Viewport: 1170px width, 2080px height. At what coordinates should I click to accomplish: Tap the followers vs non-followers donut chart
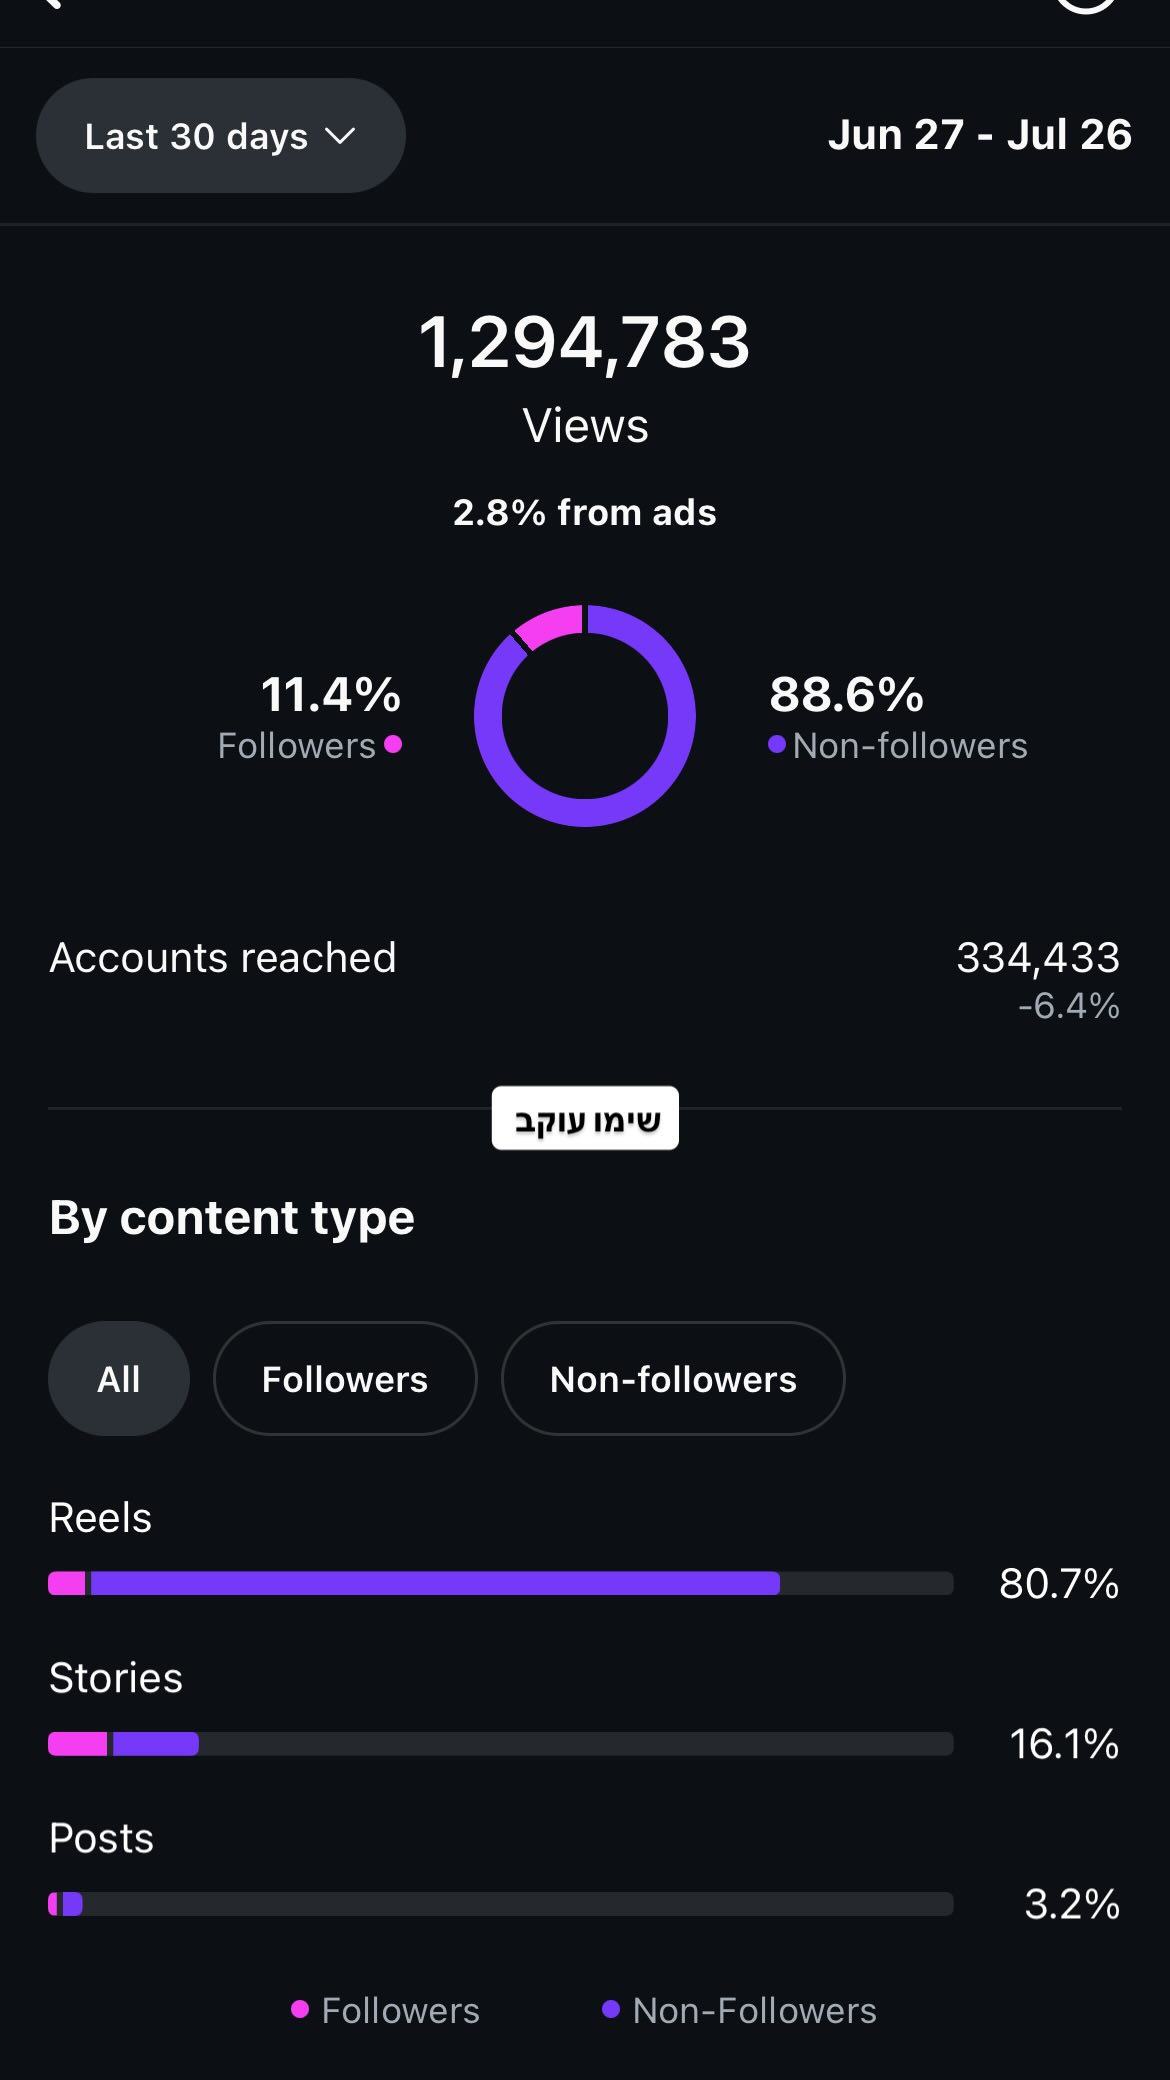pyautogui.click(x=585, y=715)
